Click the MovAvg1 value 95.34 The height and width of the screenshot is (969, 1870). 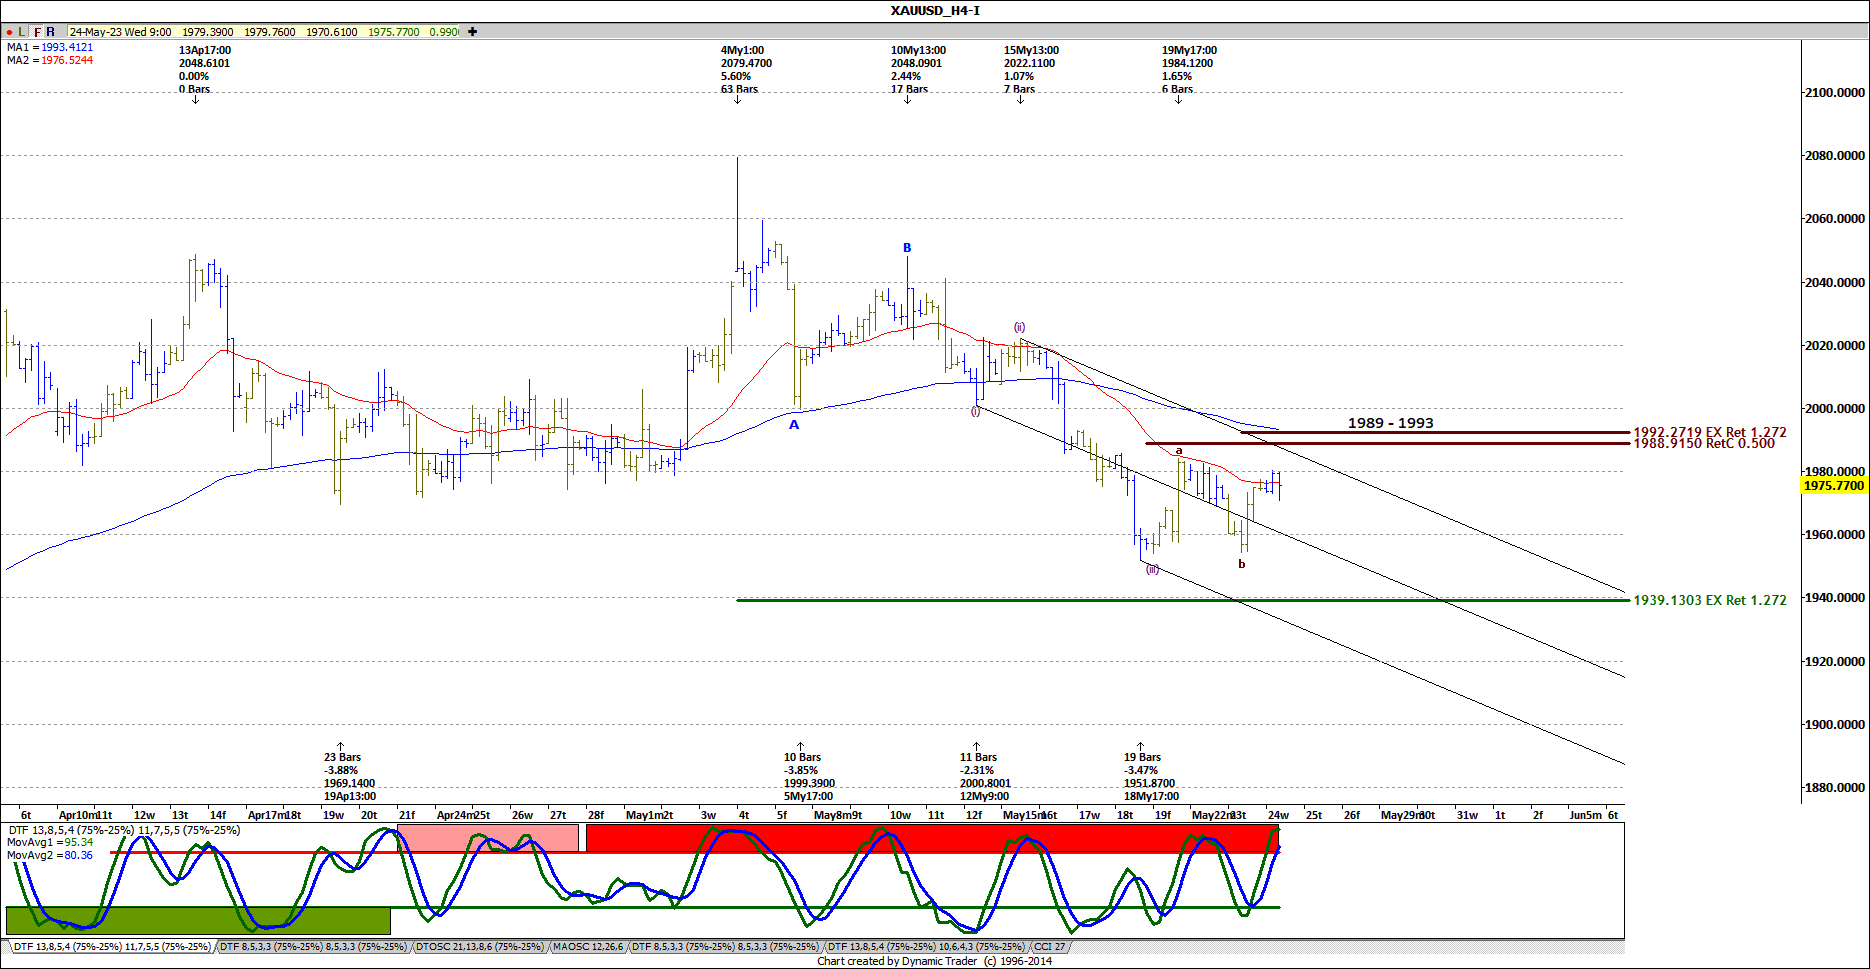pyautogui.click(x=79, y=842)
